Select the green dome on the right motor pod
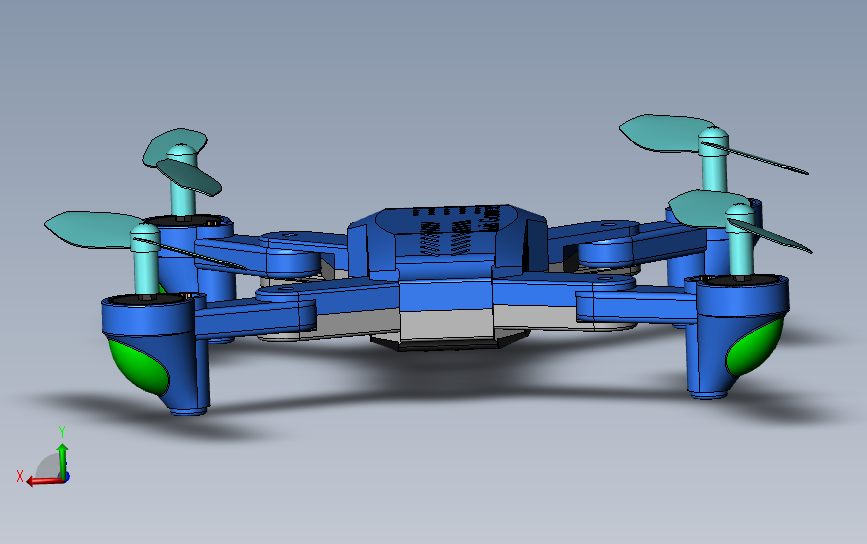Screen dimensions: 867x544 point(754,347)
